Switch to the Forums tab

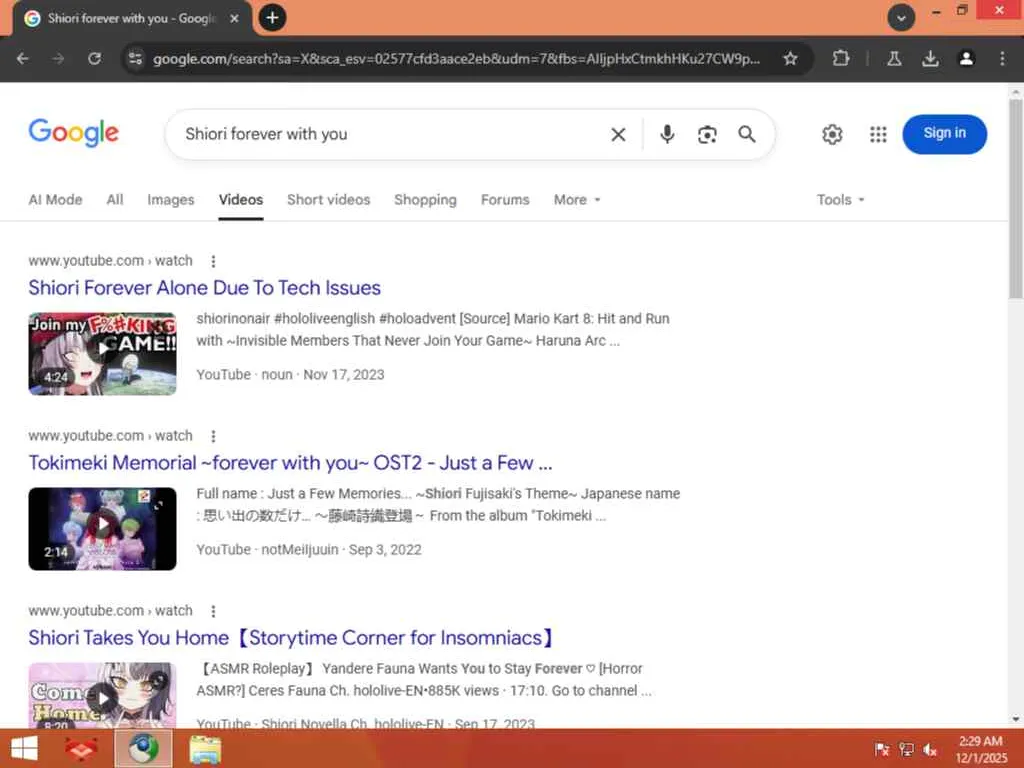tap(505, 200)
